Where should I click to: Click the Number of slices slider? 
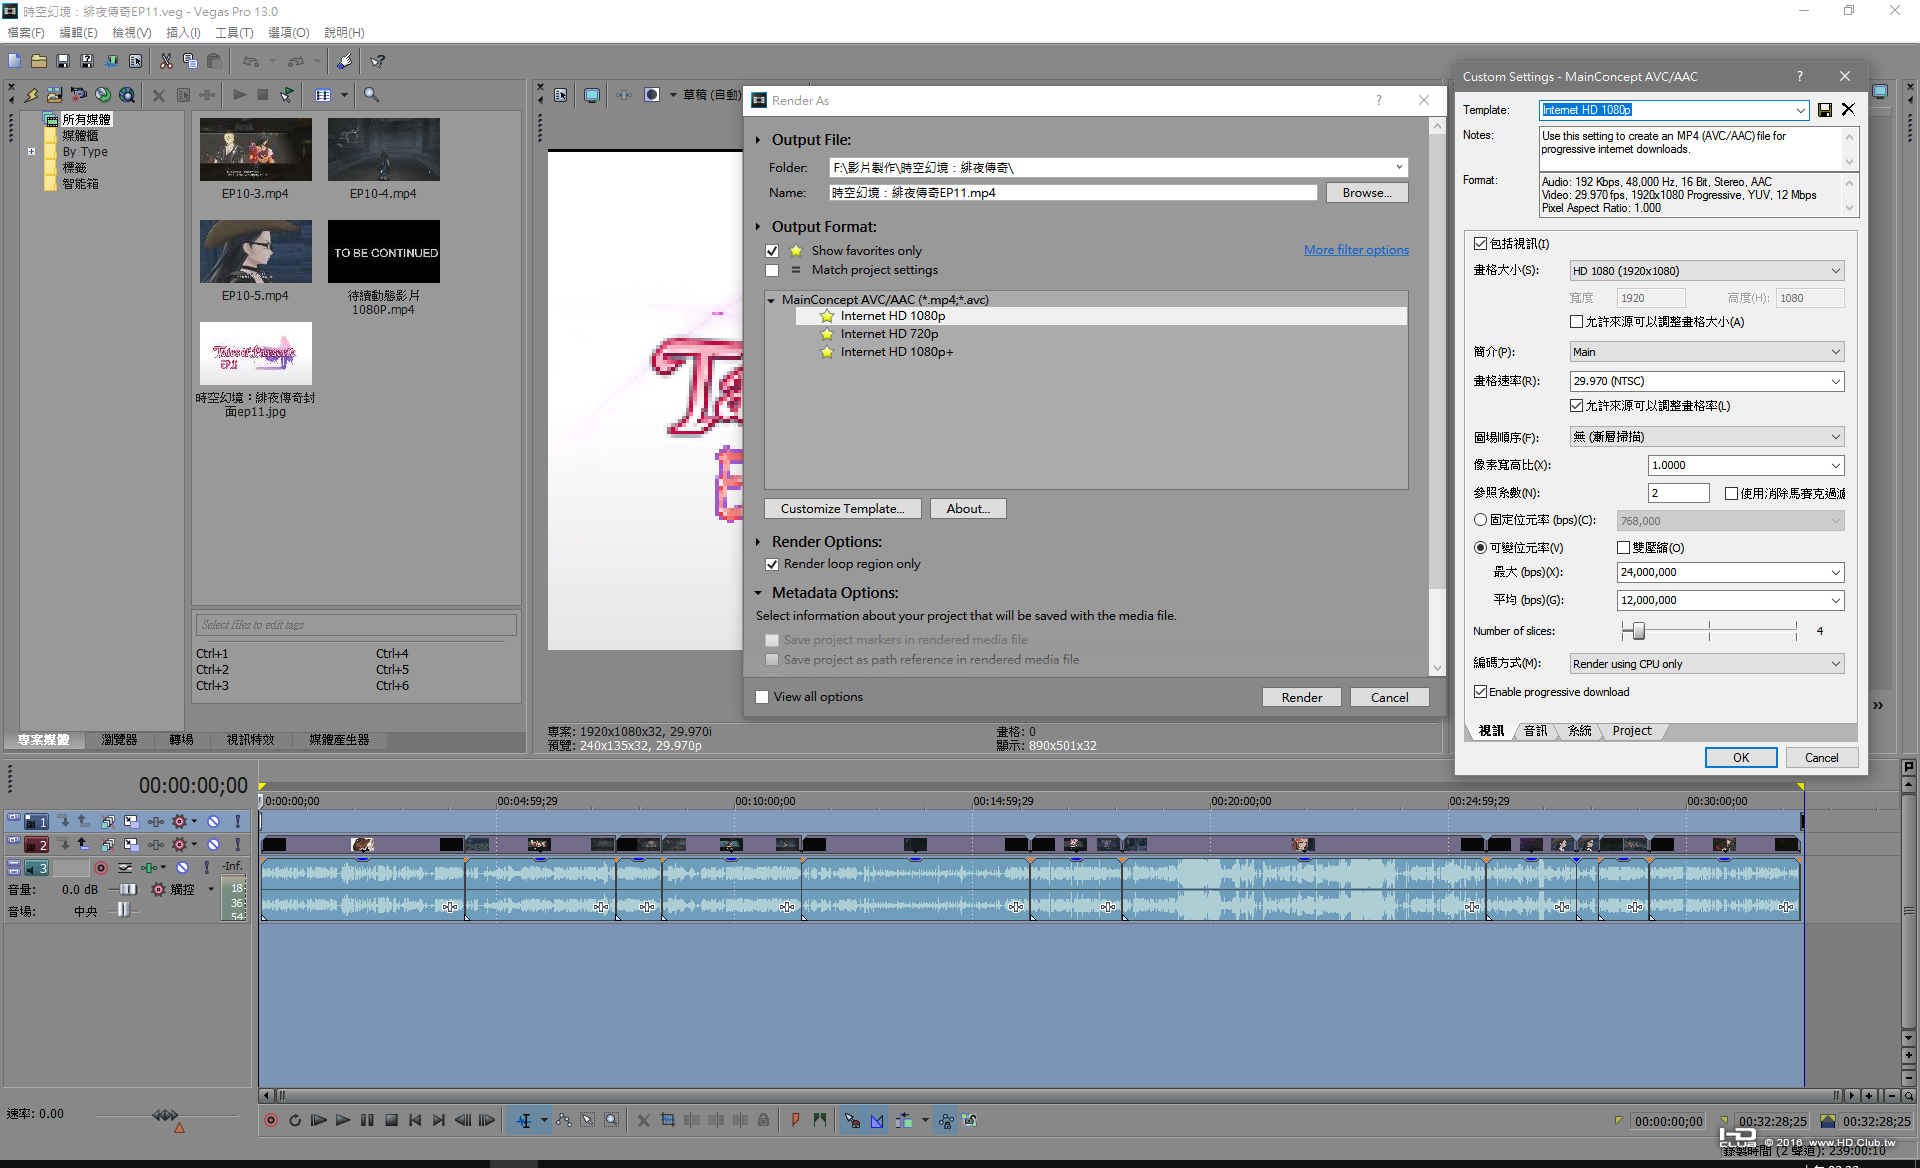click(1638, 631)
